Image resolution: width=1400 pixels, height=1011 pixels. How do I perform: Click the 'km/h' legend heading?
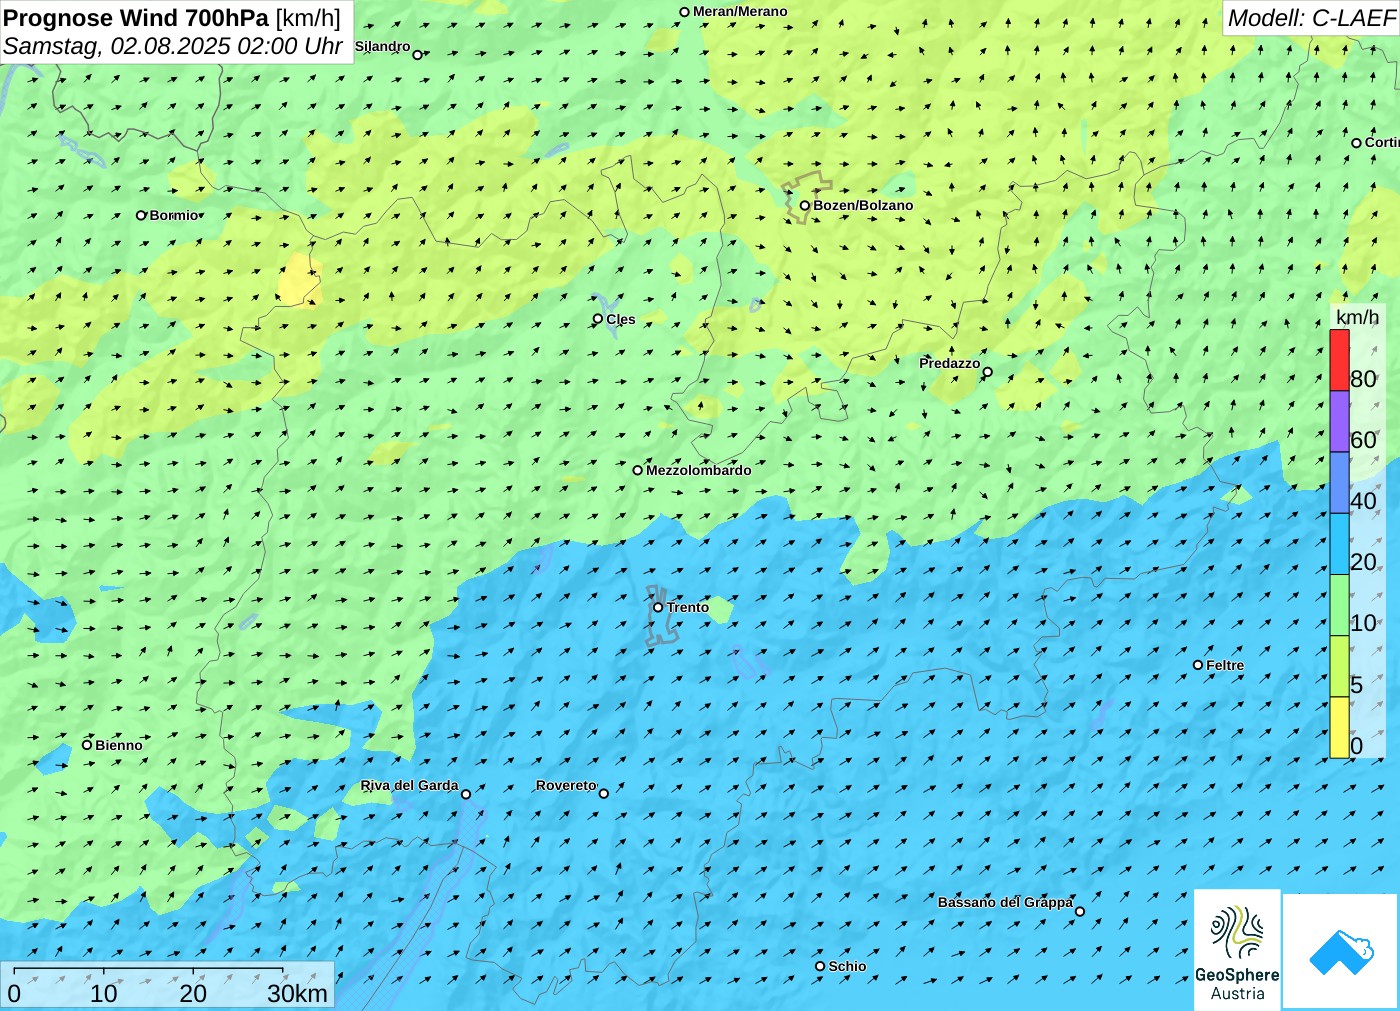pyautogui.click(x=1357, y=317)
